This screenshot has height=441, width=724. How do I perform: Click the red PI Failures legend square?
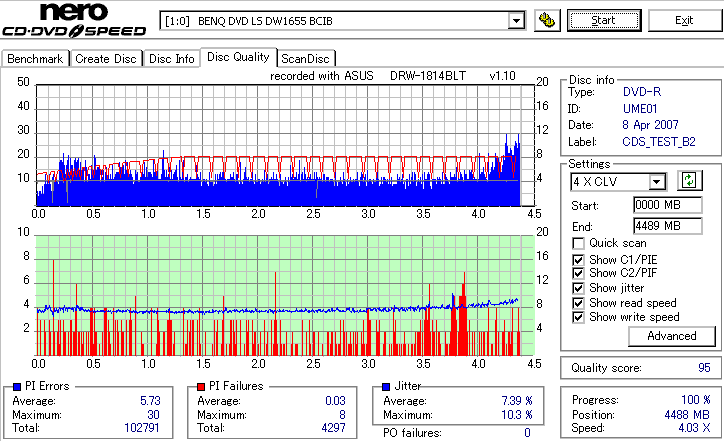[x=201, y=387]
